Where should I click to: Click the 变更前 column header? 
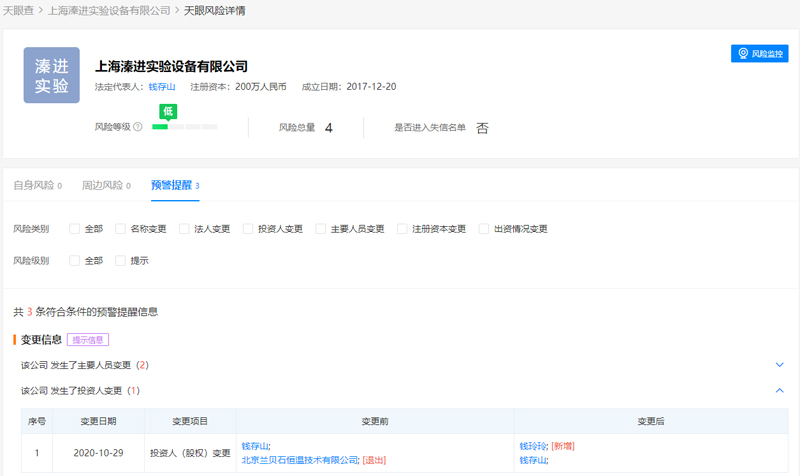point(375,421)
